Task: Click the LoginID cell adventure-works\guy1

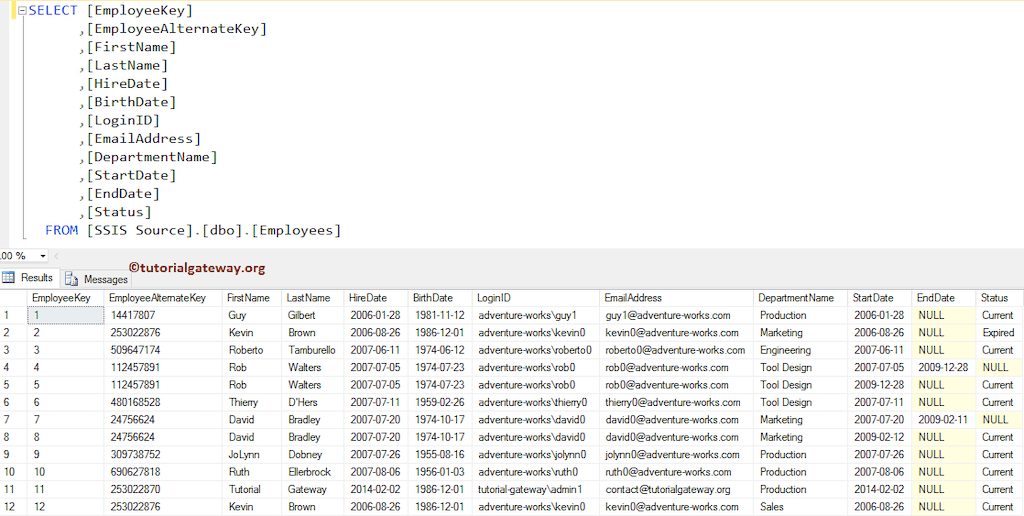Action: (x=536, y=315)
